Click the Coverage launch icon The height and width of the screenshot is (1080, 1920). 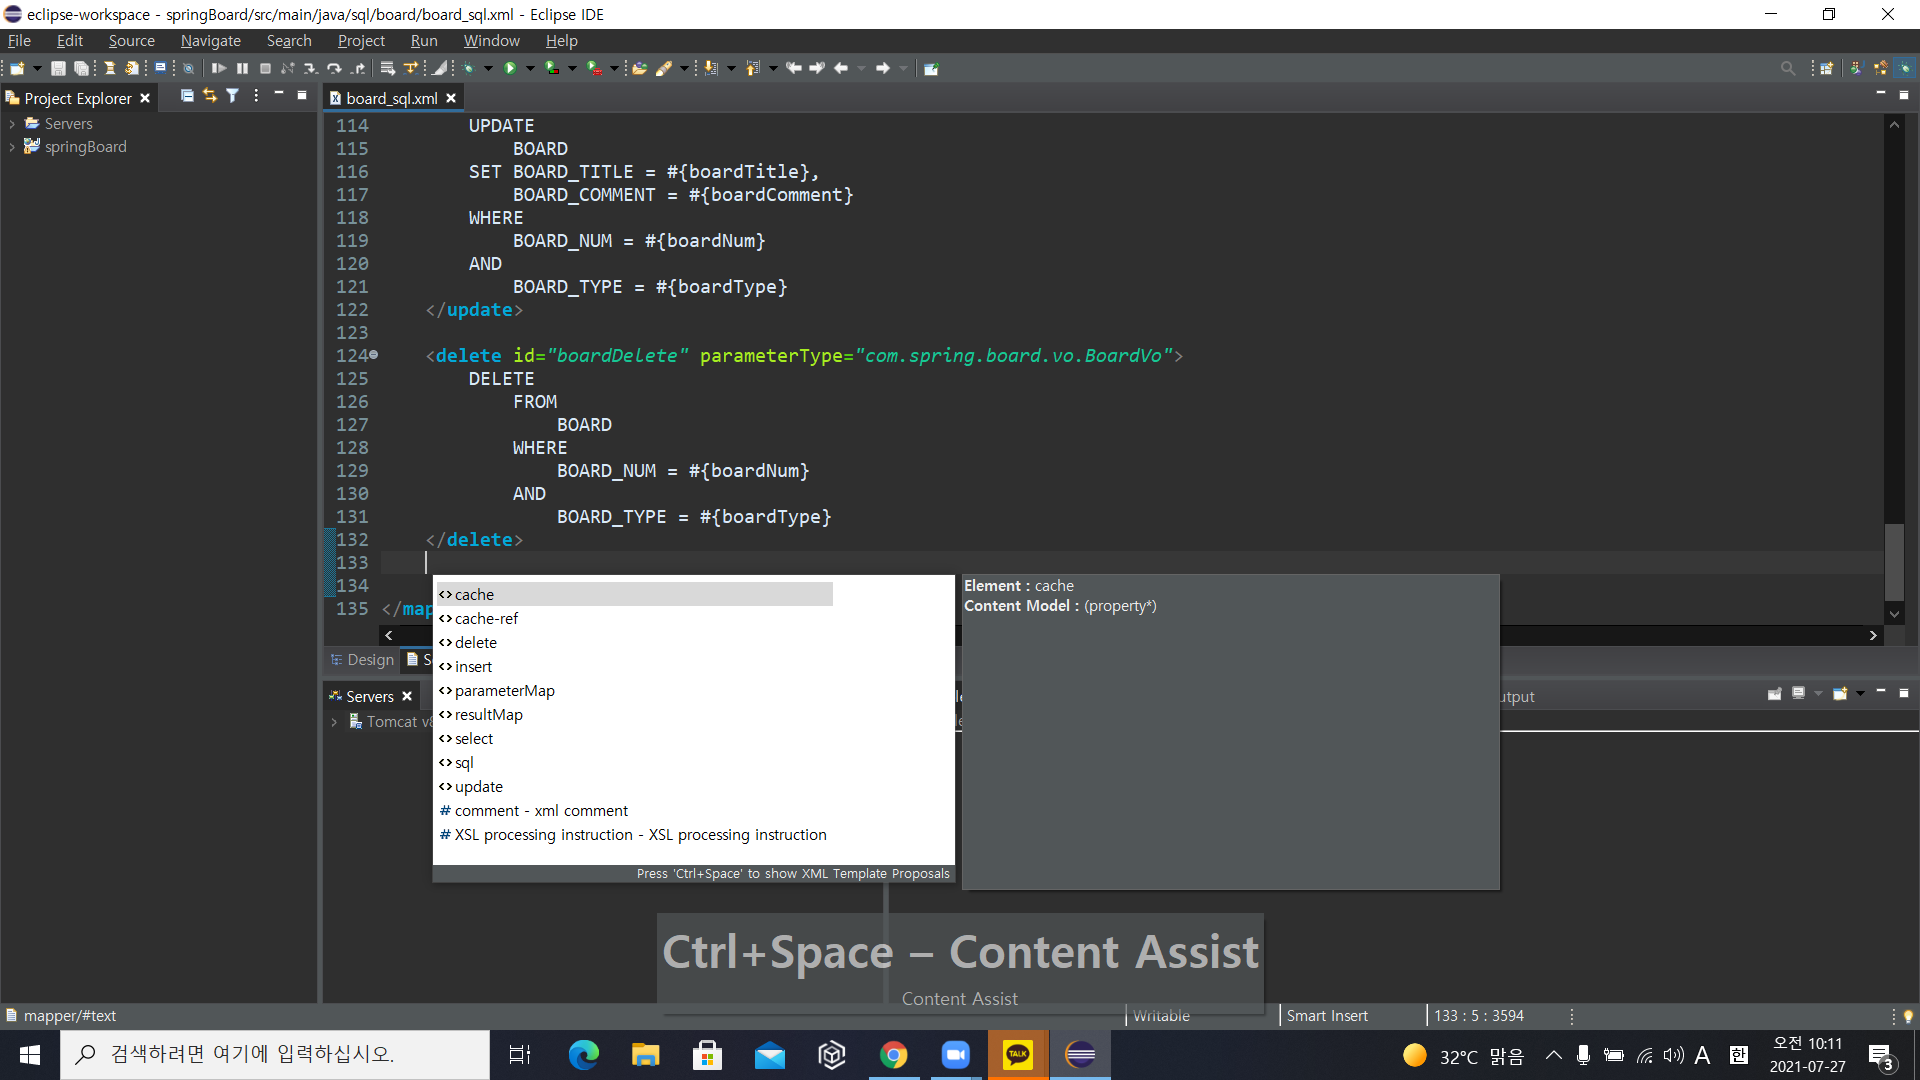click(x=552, y=68)
